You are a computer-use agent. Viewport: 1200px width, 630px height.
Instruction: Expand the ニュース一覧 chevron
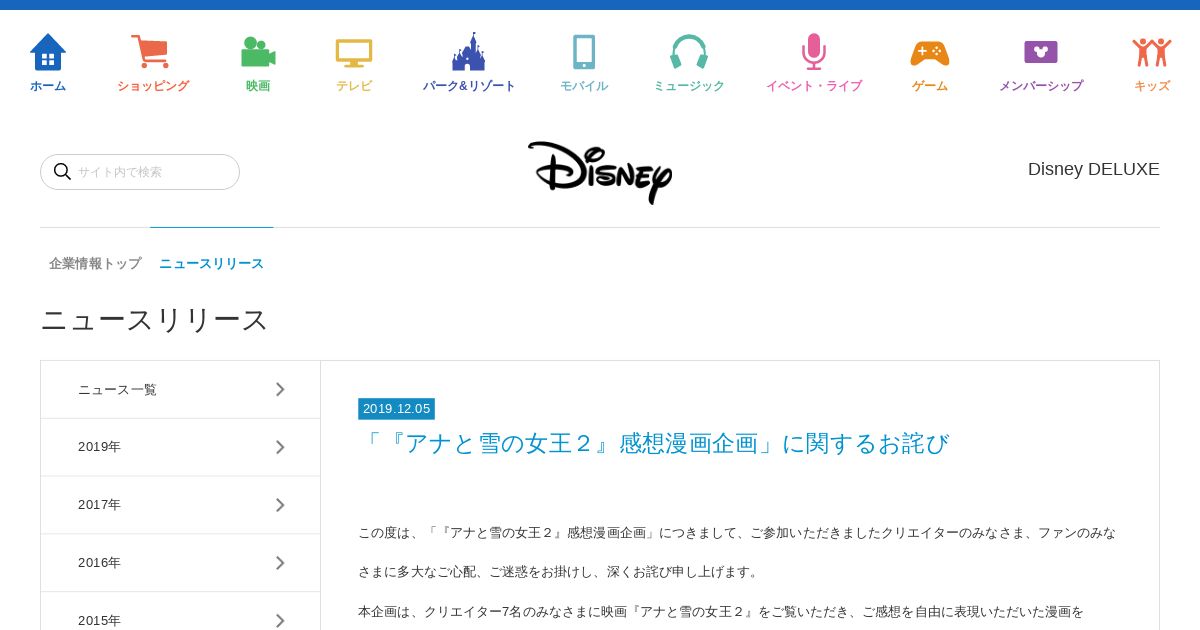(280, 389)
